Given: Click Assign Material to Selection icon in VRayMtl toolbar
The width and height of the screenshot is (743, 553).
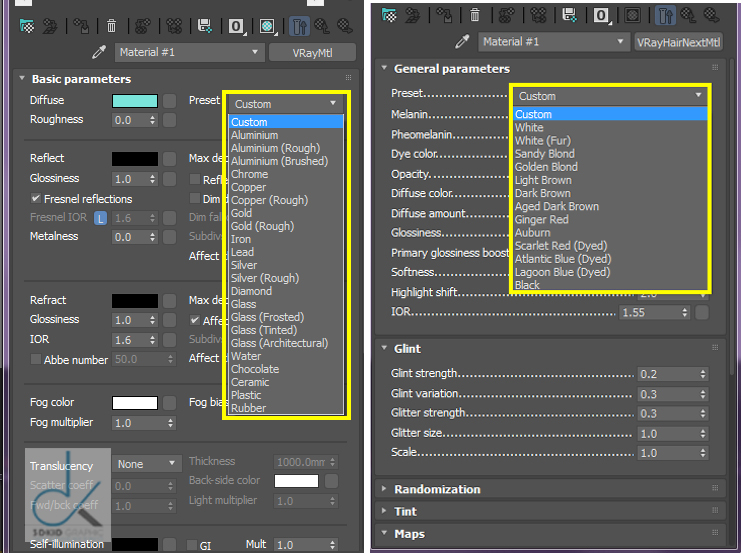Looking at the screenshot, I should [81, 26].
